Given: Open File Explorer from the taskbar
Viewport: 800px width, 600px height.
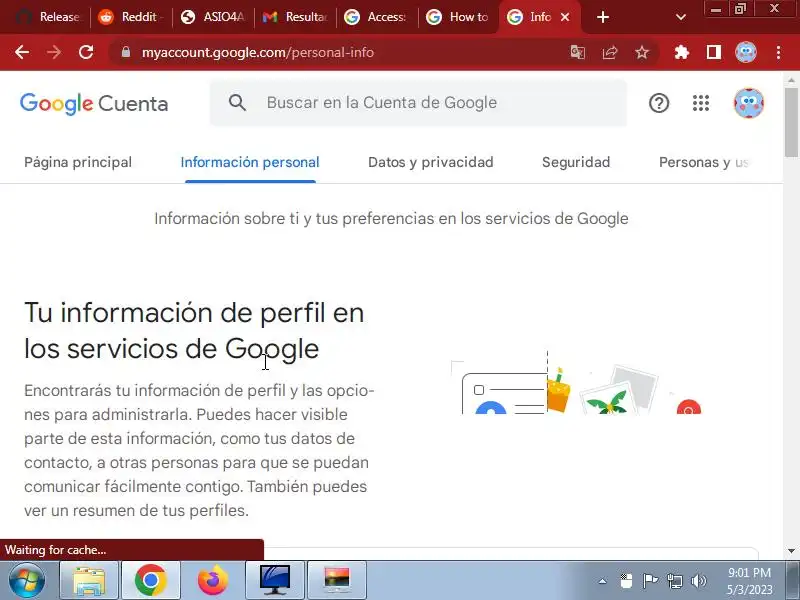Looking at the screenshot, I should [89, 581].
